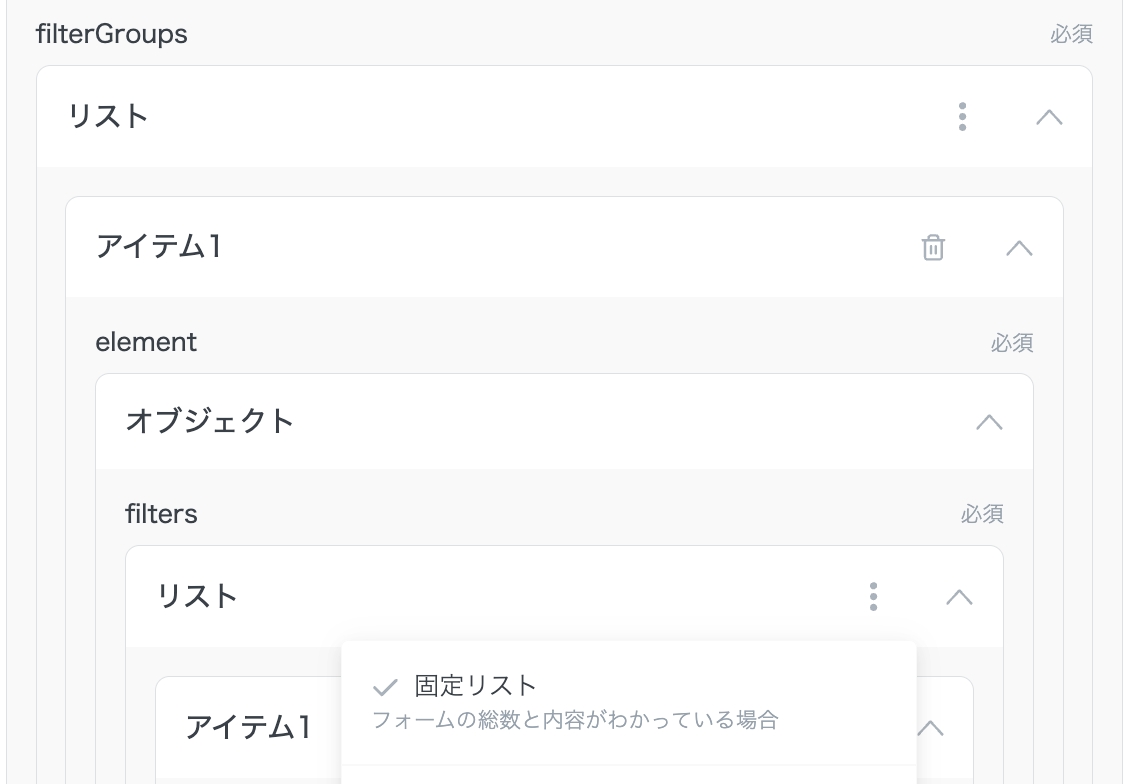Click the リスト title under filterGroups

pyautogui.click(x=108, y=116)
